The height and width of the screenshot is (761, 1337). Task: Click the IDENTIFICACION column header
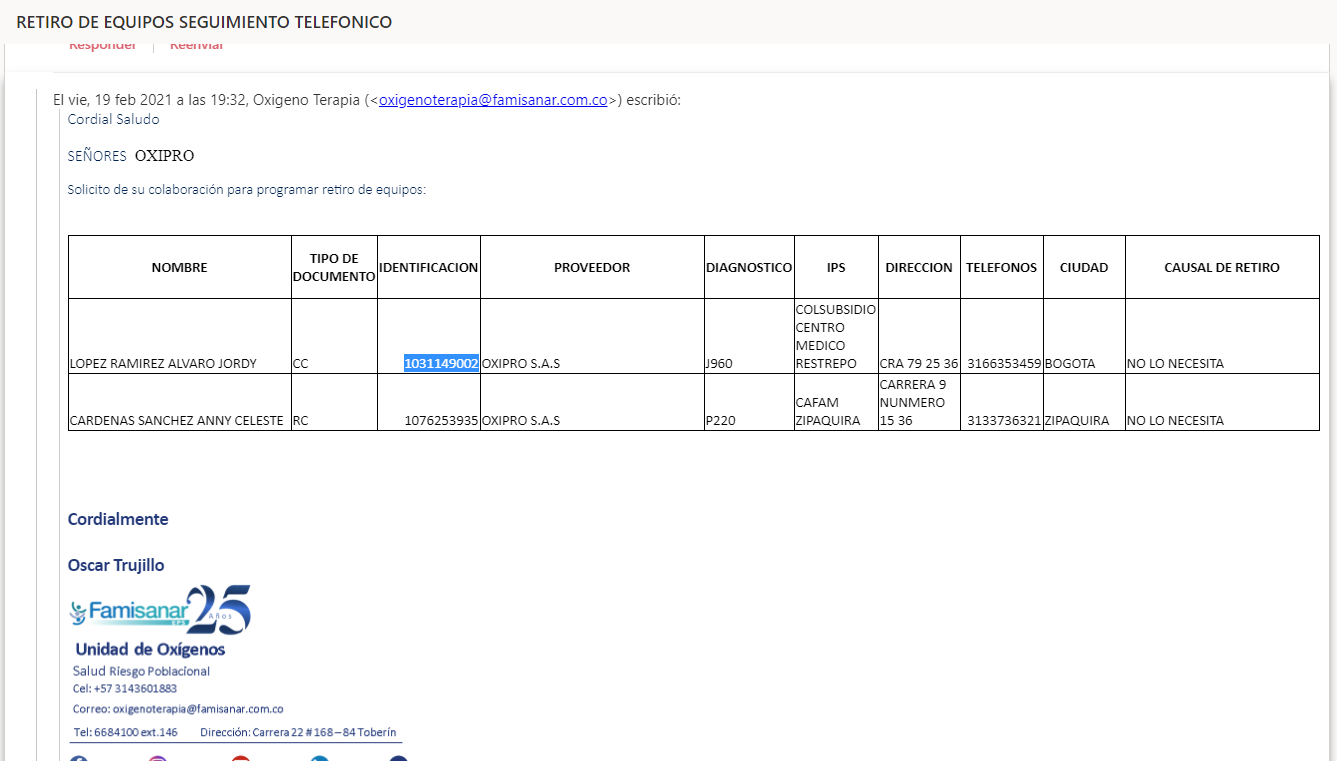[x=429, y=268]
